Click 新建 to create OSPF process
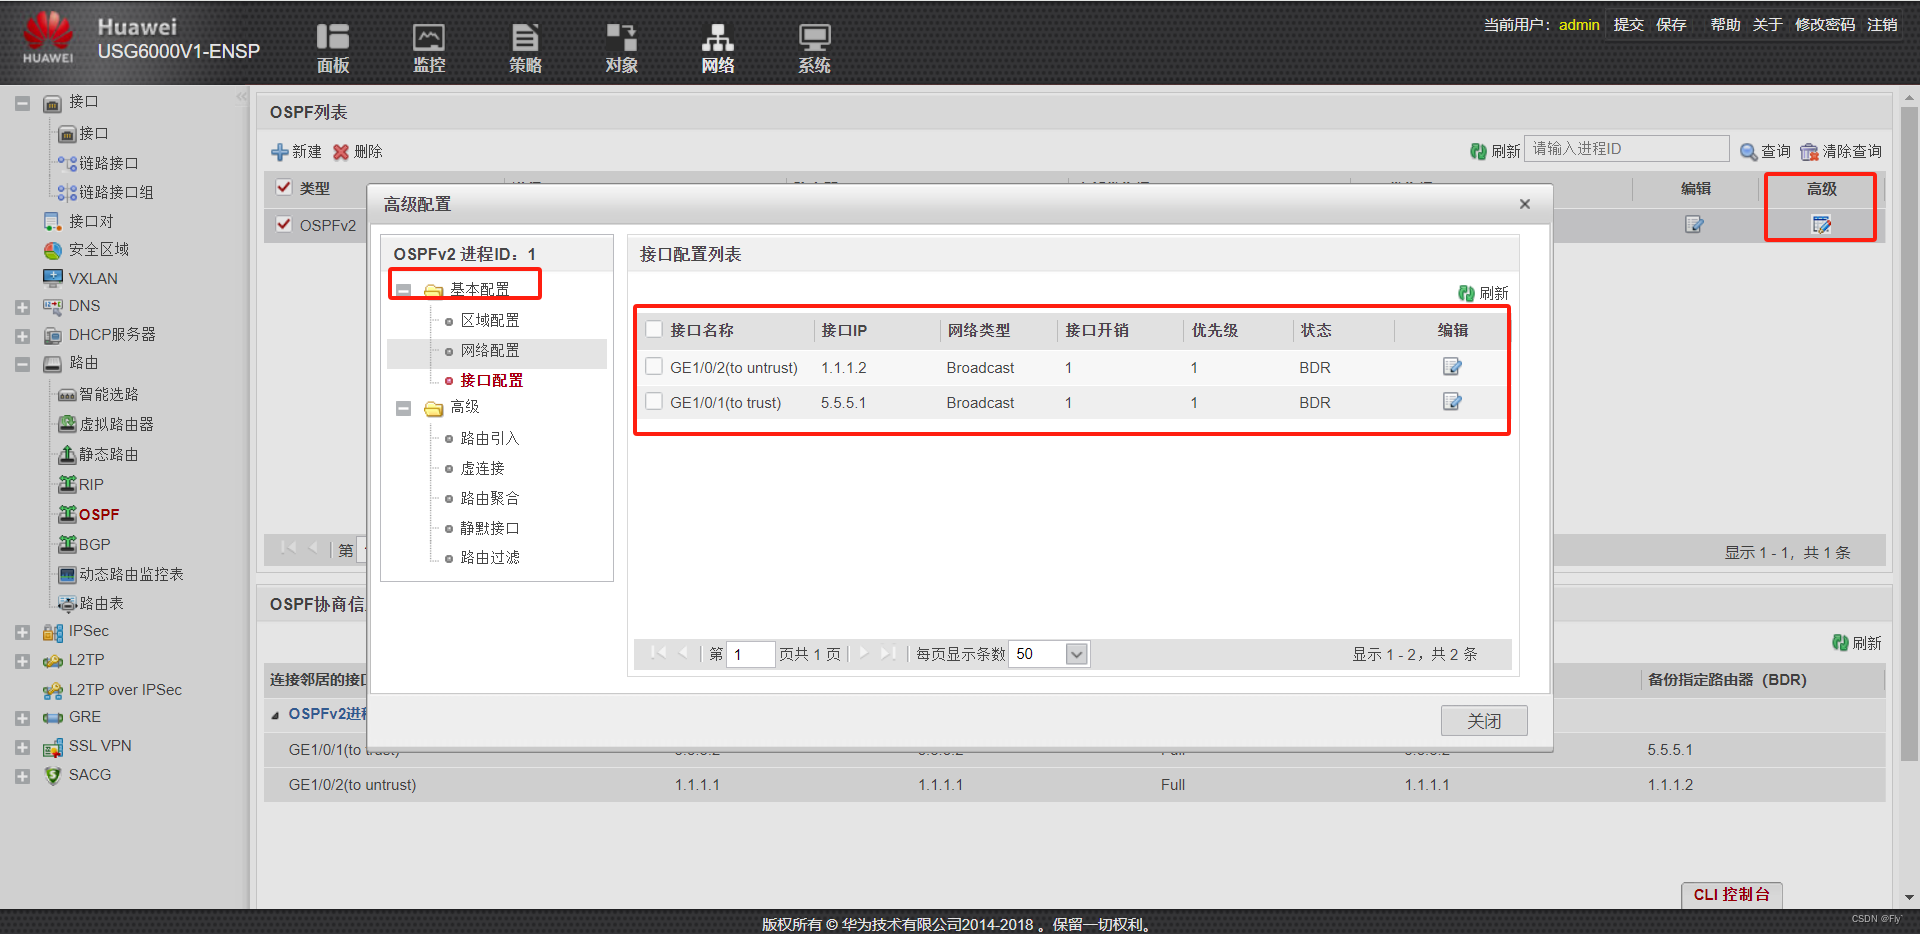This screenshot has height=934, width=1920. [296, 152]
